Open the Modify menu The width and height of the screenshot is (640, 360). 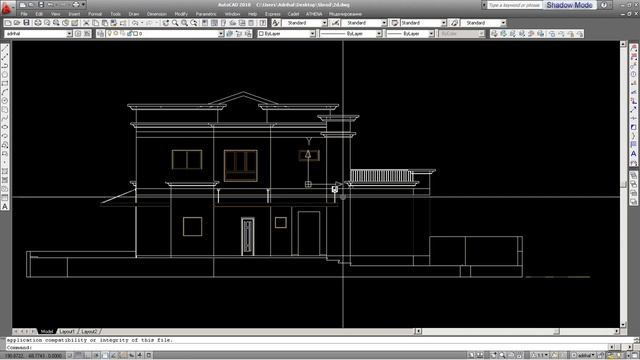(x=181, y=14)
